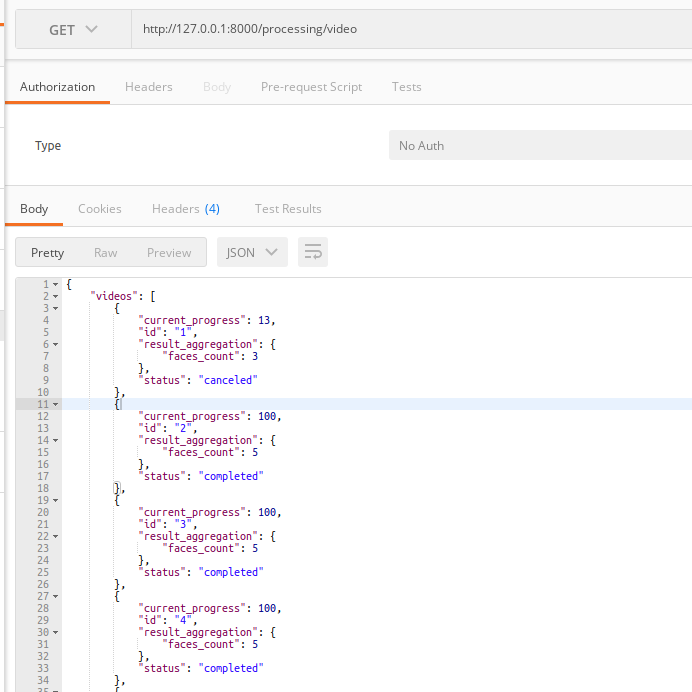
Task: Click the request URL field
Action: coord(411,30)
